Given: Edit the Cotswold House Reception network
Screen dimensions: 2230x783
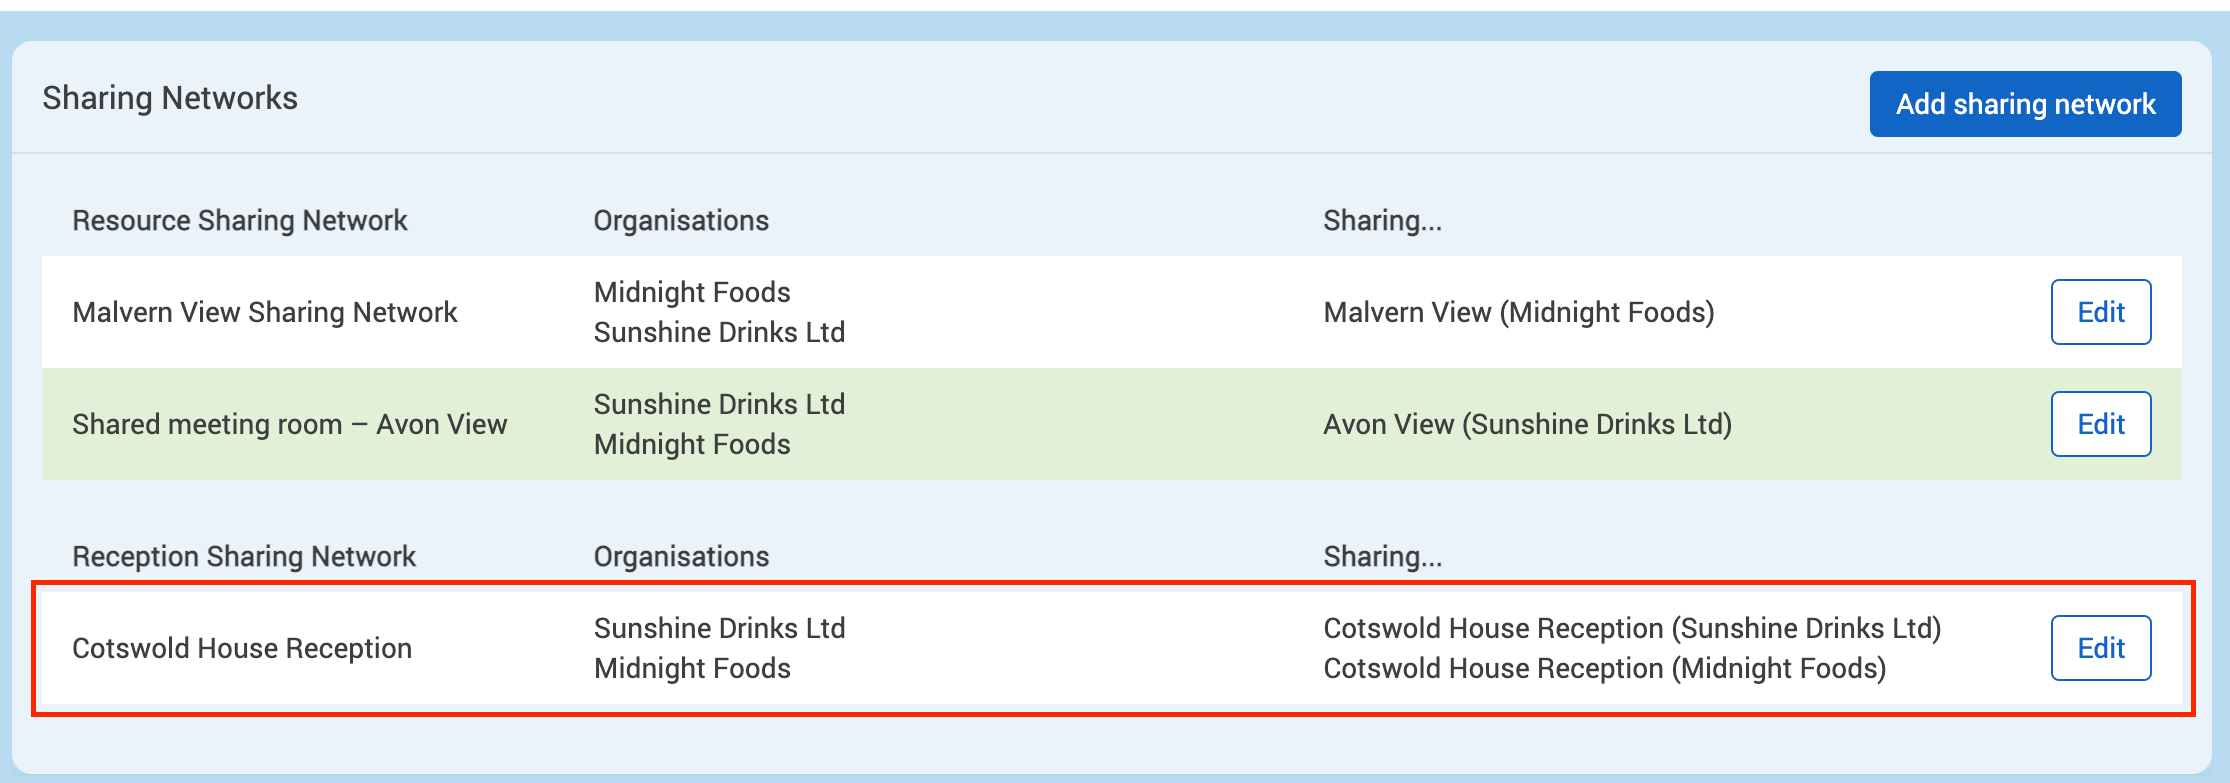Looking at the screenshot, I should (x=2100, y=648).
